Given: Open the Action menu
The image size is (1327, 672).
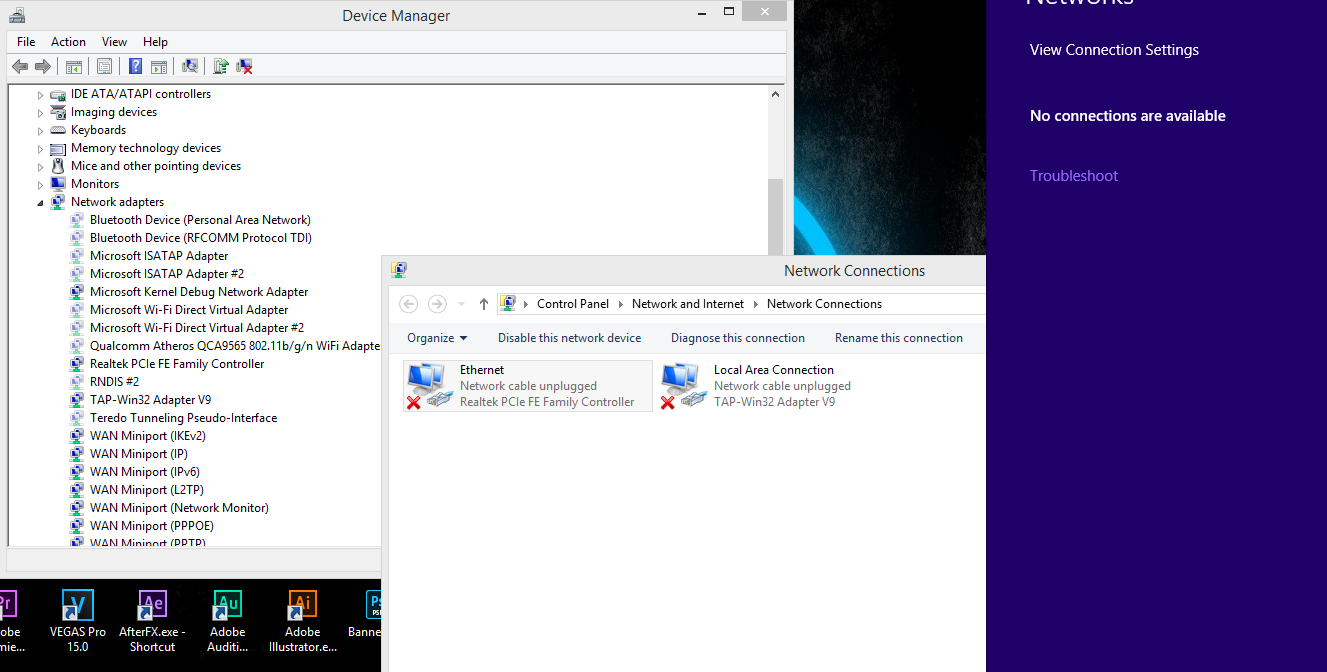Looking at the screenshot, I should (68, 42).
